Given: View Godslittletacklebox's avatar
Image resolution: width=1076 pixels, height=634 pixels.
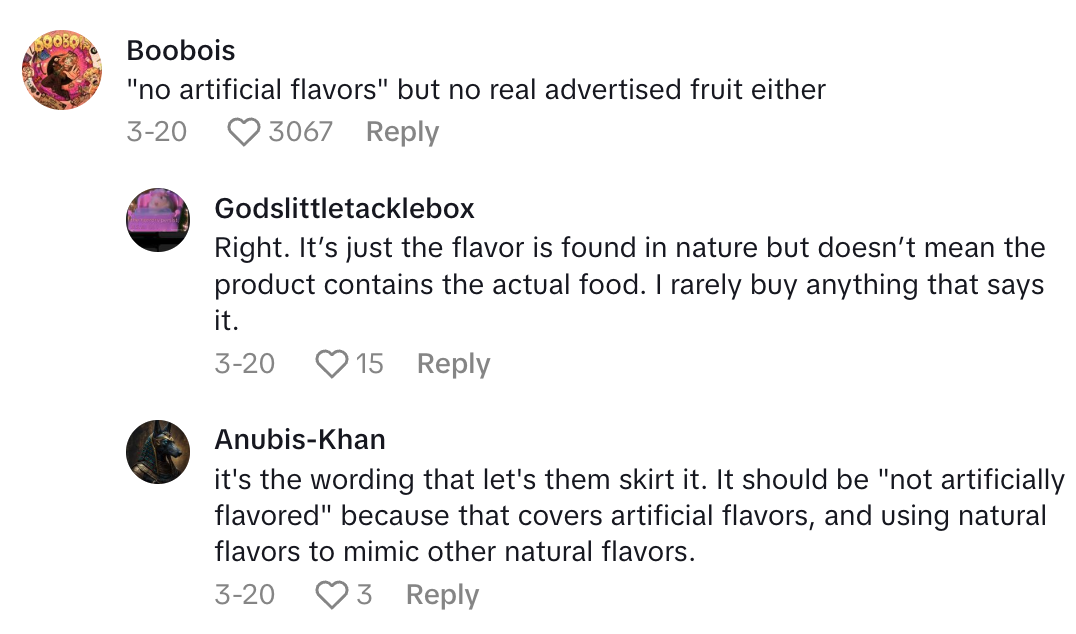Looking at the screenshot, I should pos(158,220).
